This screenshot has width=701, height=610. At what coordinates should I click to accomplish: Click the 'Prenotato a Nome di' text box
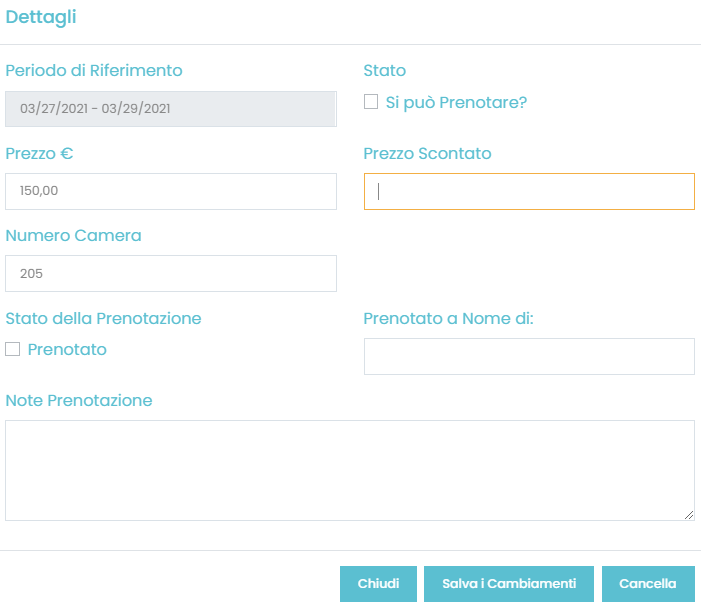pos(529,356)
